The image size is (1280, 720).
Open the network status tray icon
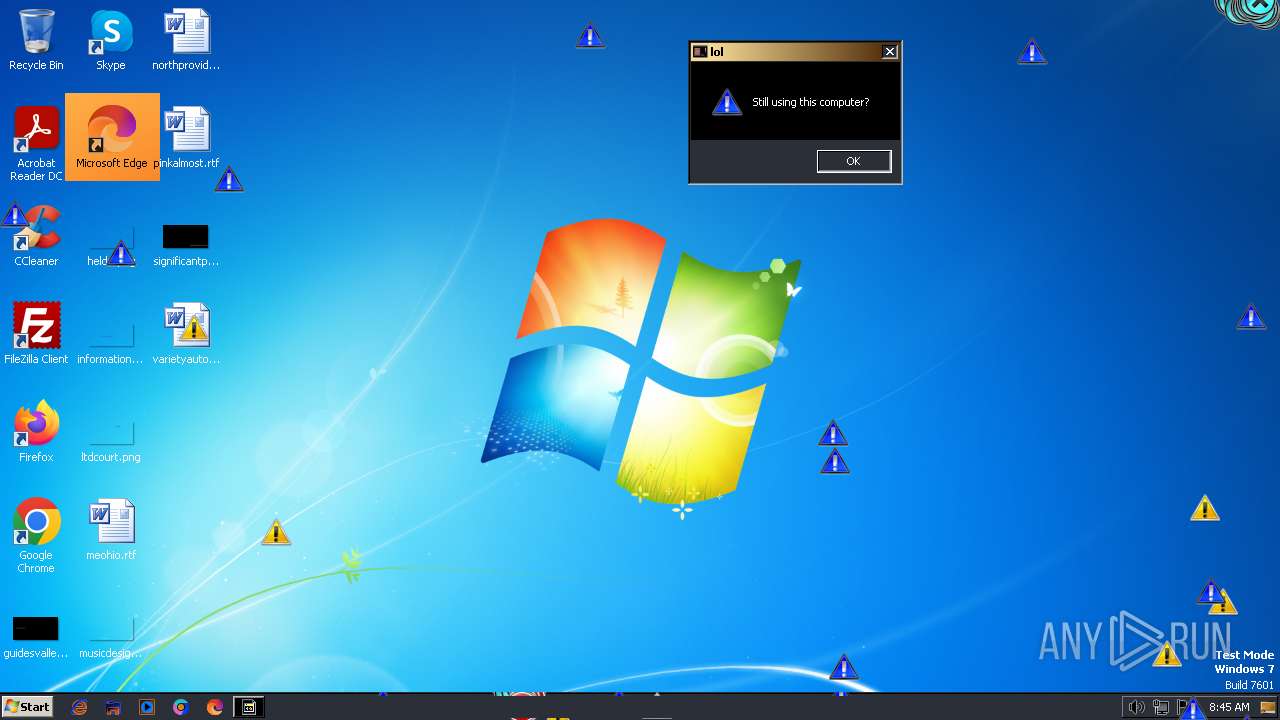(1160, 707)
